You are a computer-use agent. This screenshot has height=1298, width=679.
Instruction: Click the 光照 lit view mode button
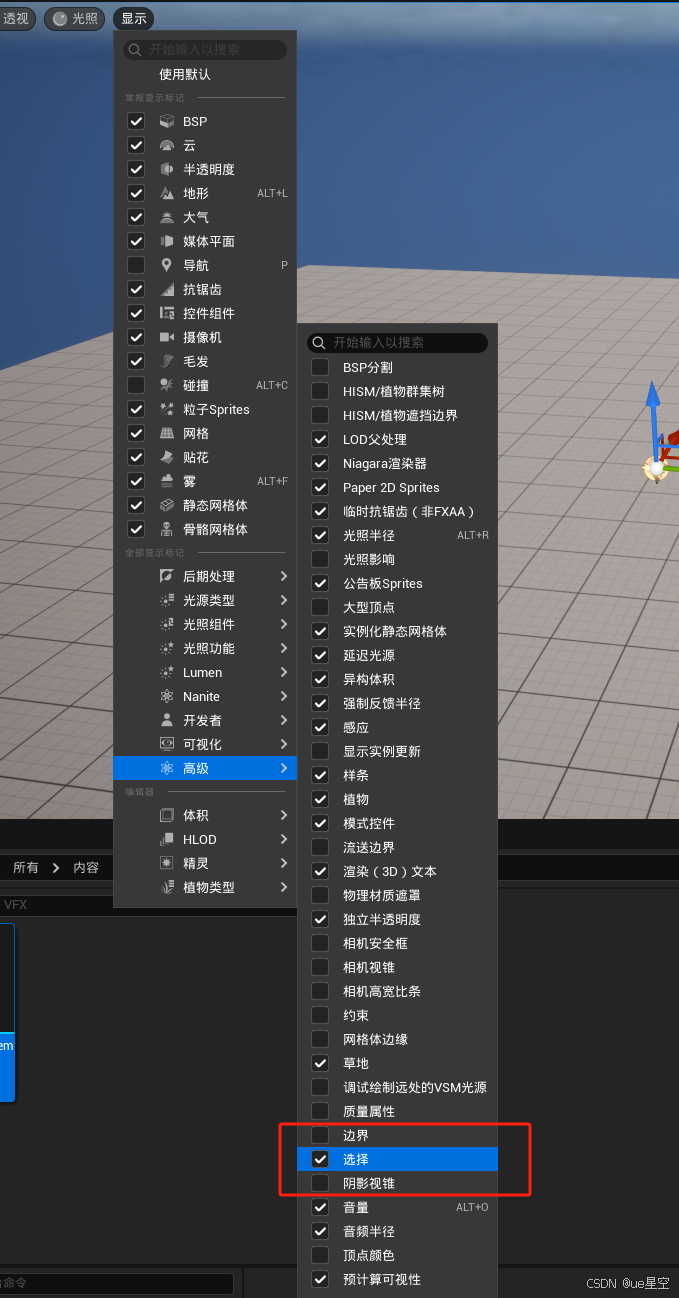75,18
